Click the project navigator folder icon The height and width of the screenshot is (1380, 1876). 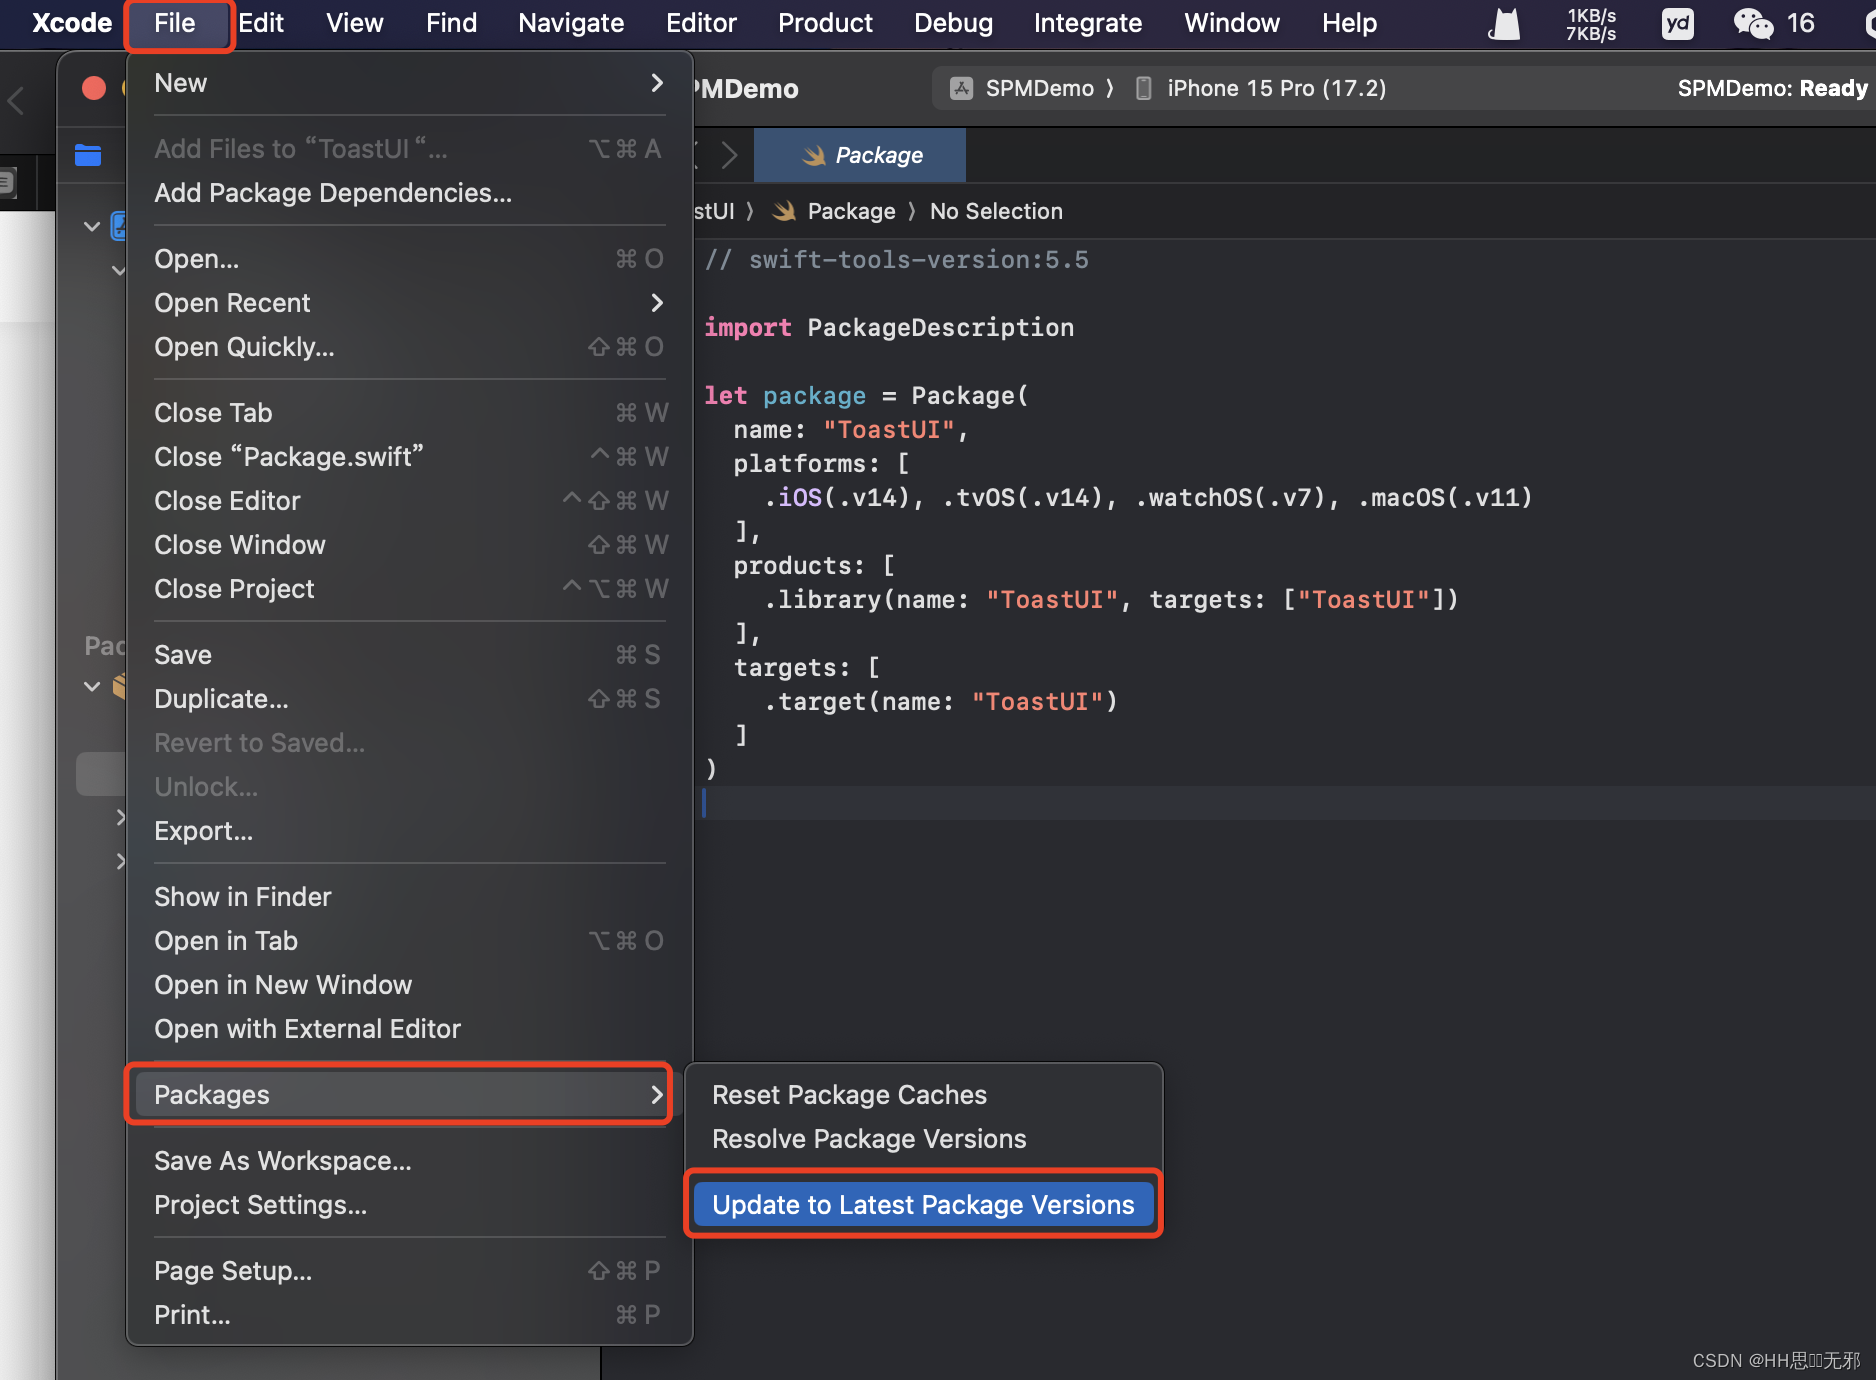[88, 155]
